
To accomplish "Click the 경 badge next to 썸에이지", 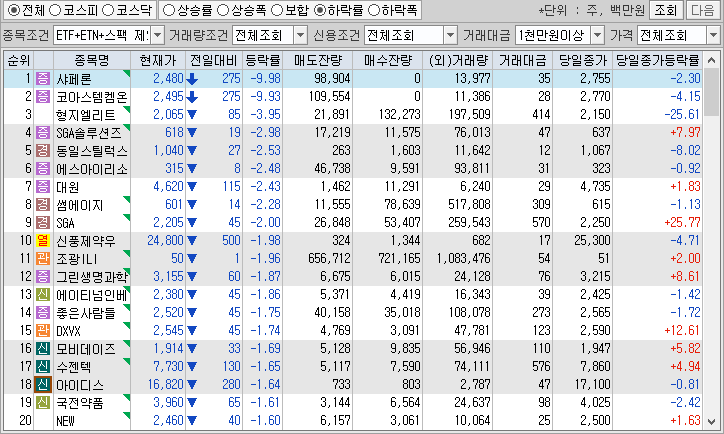I will 43,205.
